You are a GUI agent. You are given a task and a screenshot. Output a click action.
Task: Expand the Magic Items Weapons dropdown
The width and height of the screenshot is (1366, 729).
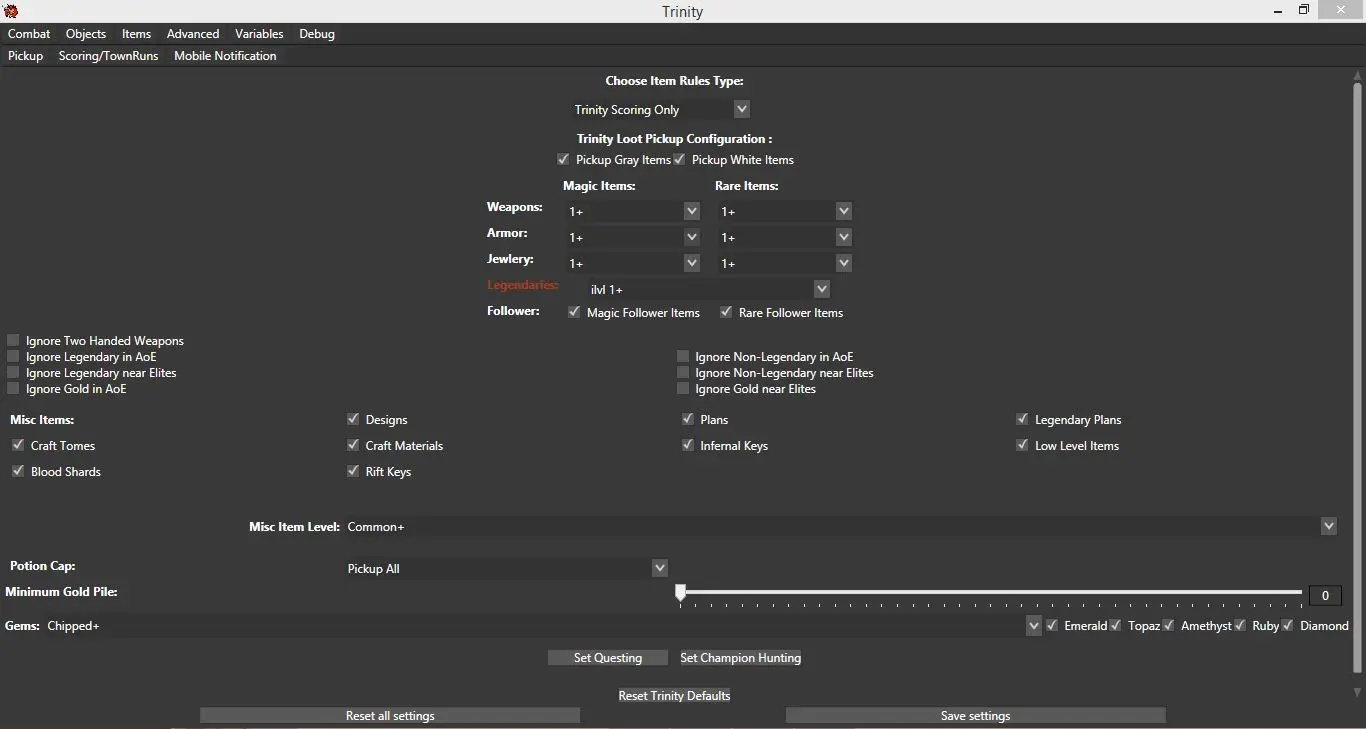click(x=691, y=211)
